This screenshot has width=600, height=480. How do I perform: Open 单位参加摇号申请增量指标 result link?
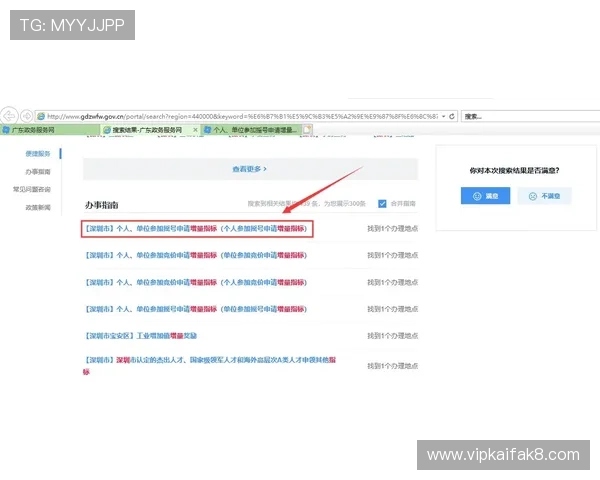196,309
